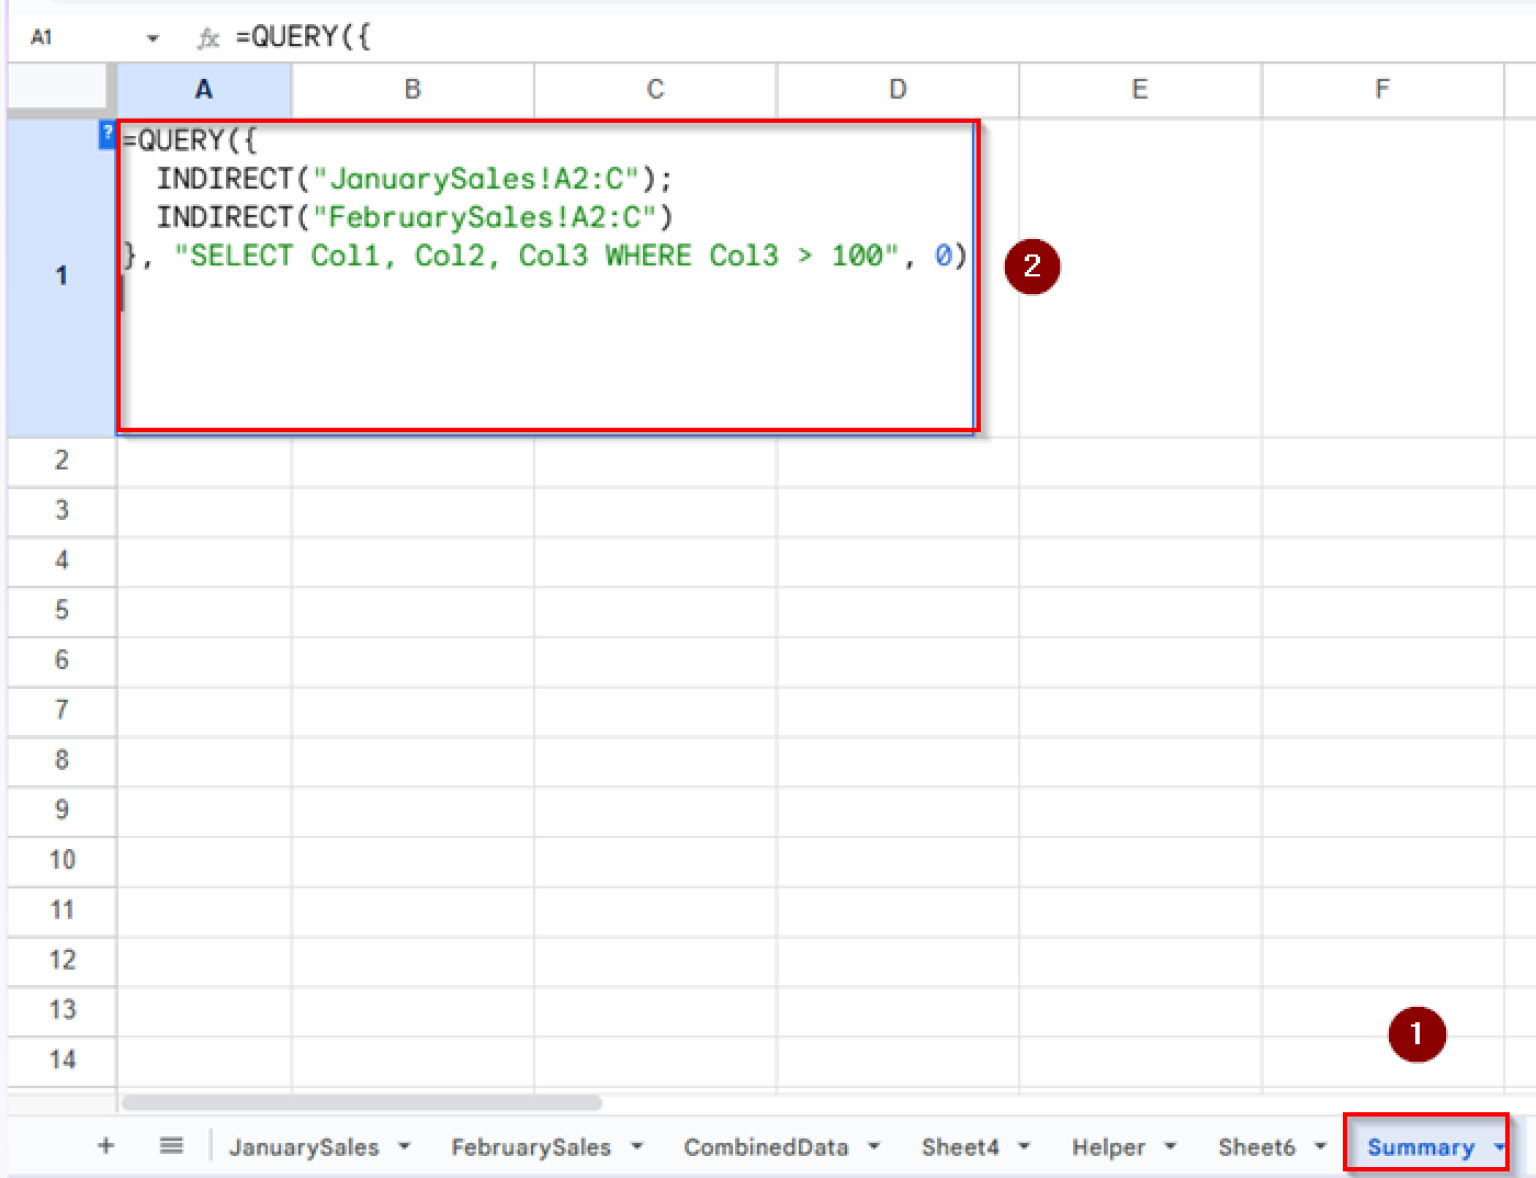The width and height of the screenshot is (1536, 1178).
Task: Open the JanuarySales tab dropdown arrow
Action: (x=405, y=1147)
